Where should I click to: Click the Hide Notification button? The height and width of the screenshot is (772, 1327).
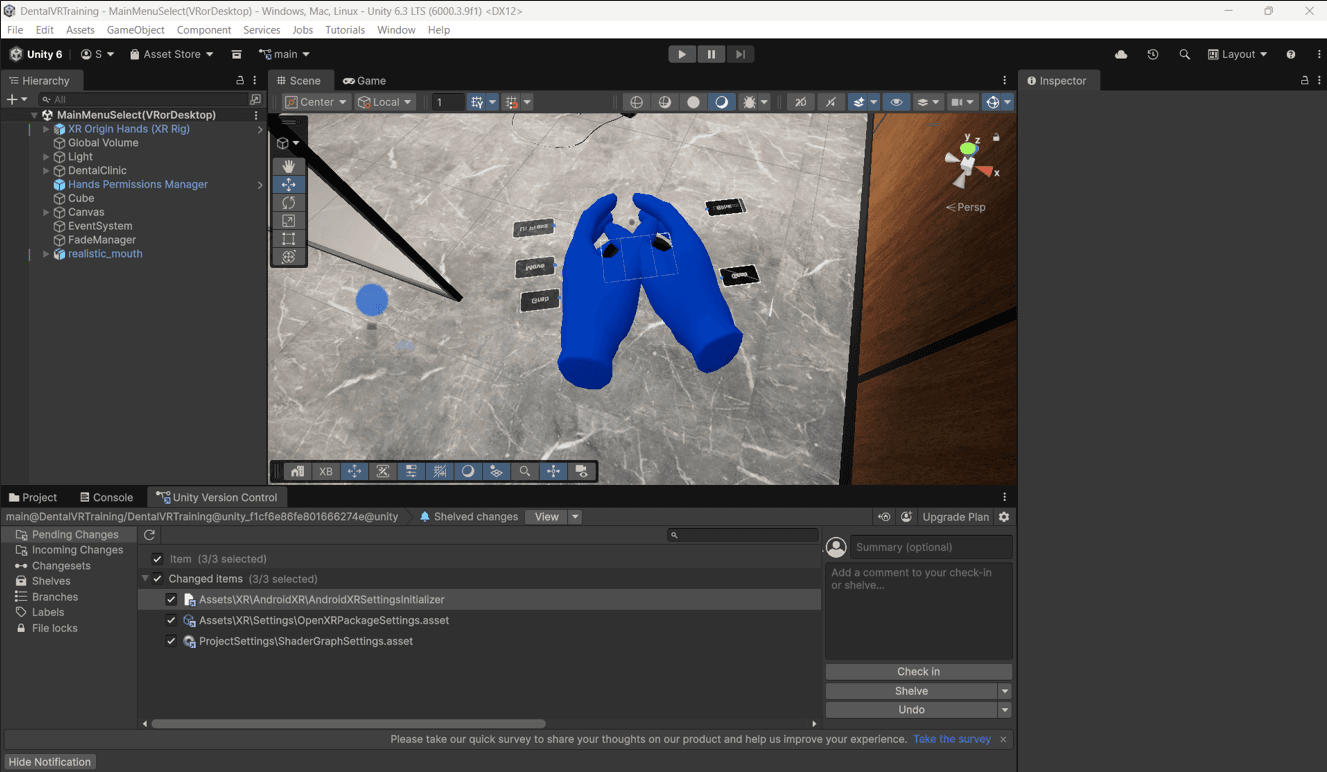coord(49,762)
